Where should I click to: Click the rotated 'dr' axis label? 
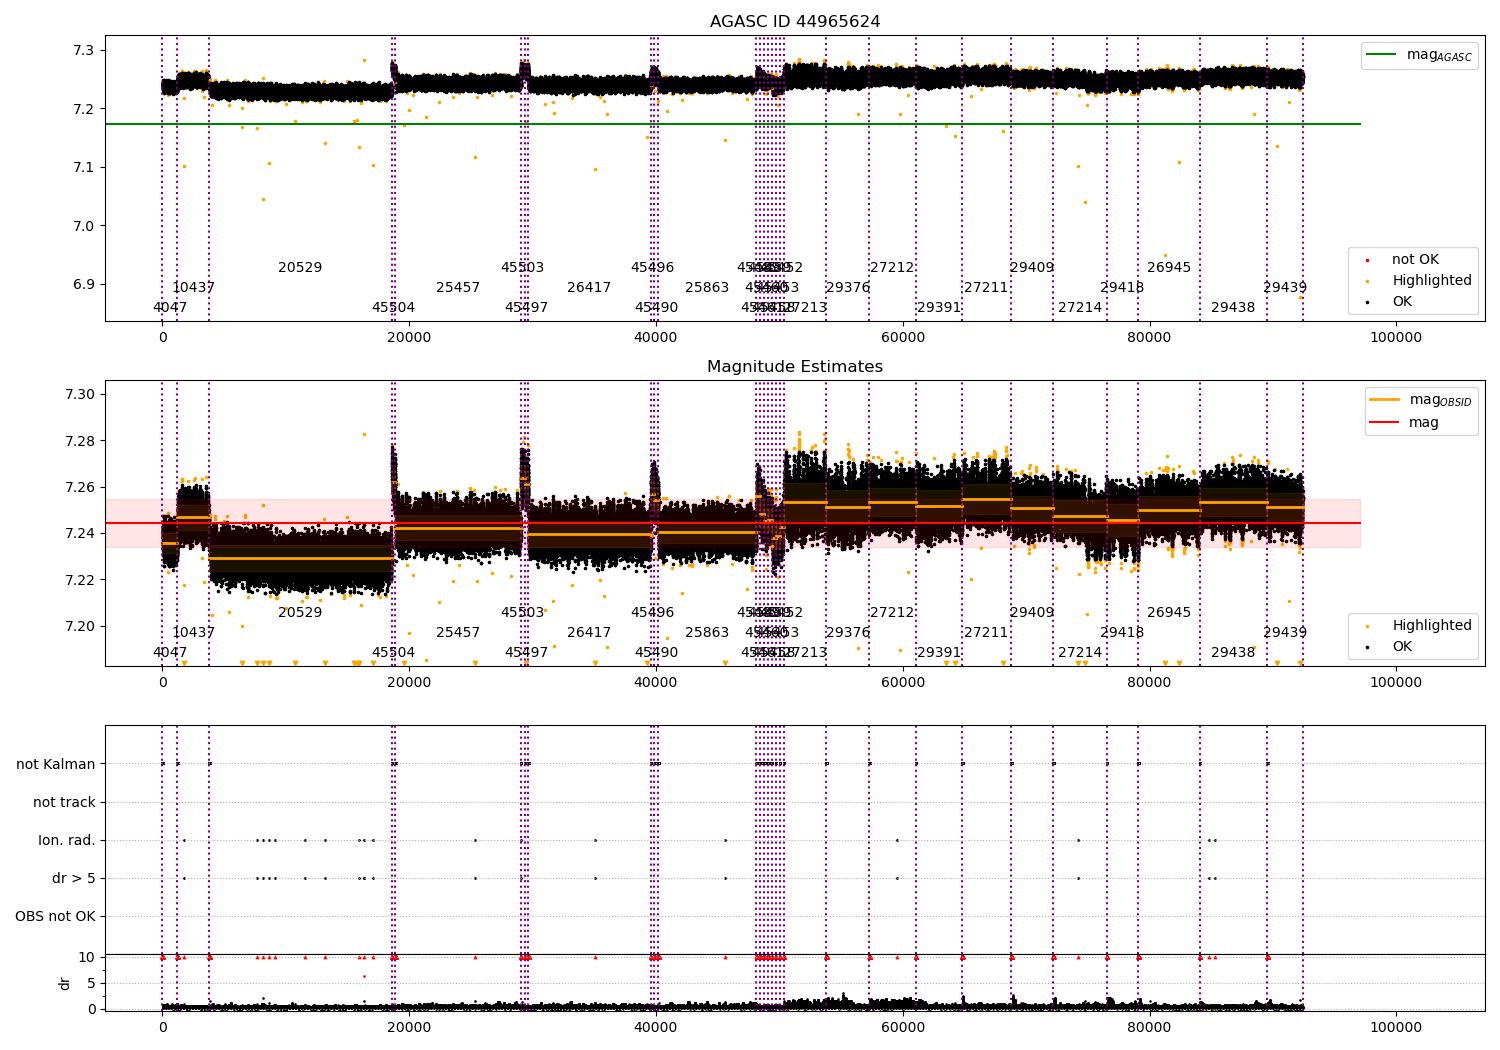tap(65, 983)
